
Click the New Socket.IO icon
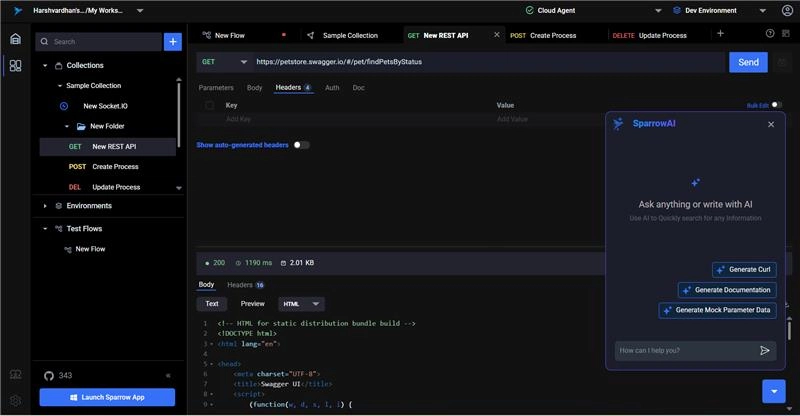pyautogui.click(x=64, y=106)
